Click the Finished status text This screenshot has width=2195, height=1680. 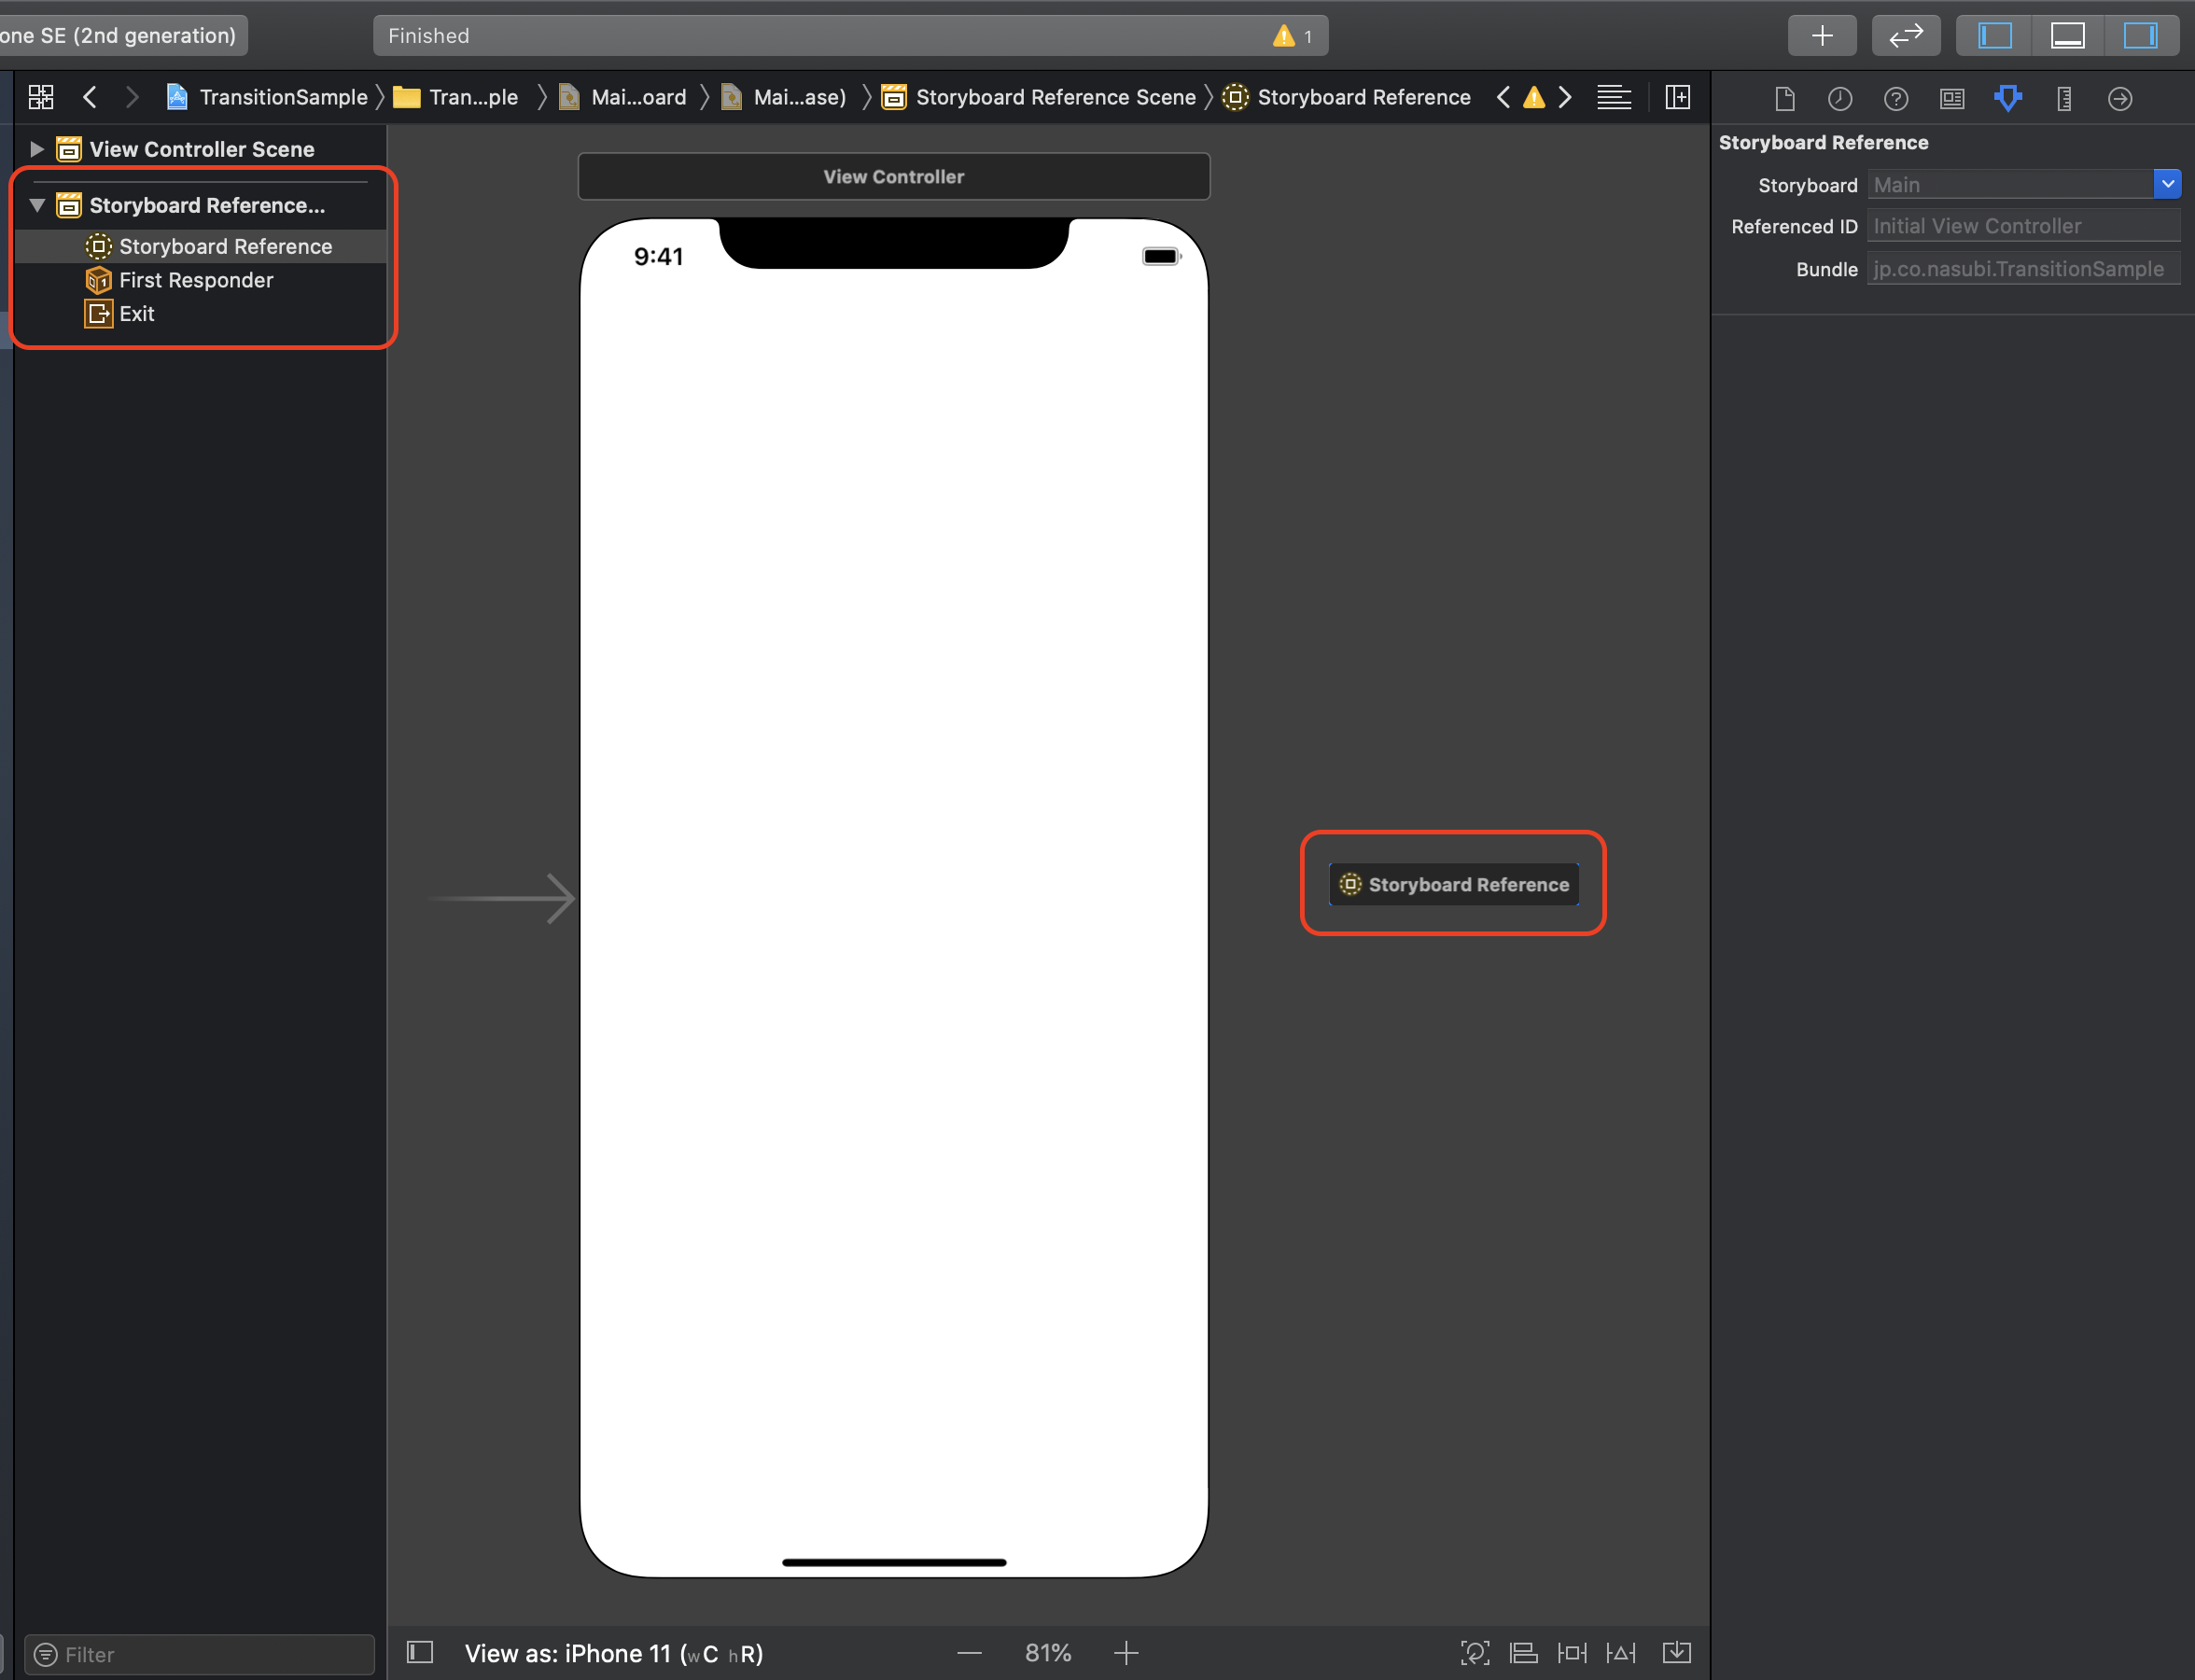coord(428,36)
